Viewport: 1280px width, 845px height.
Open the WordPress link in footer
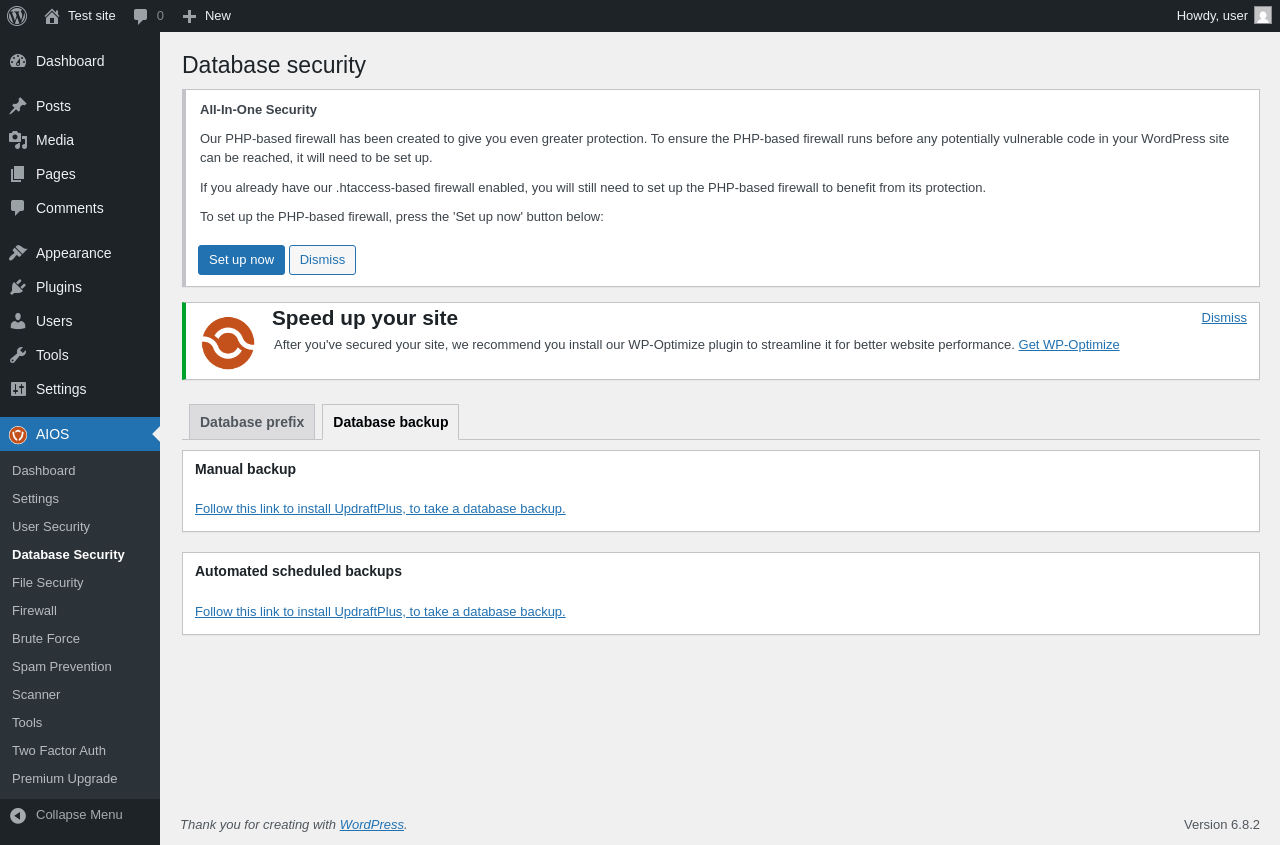372,825
